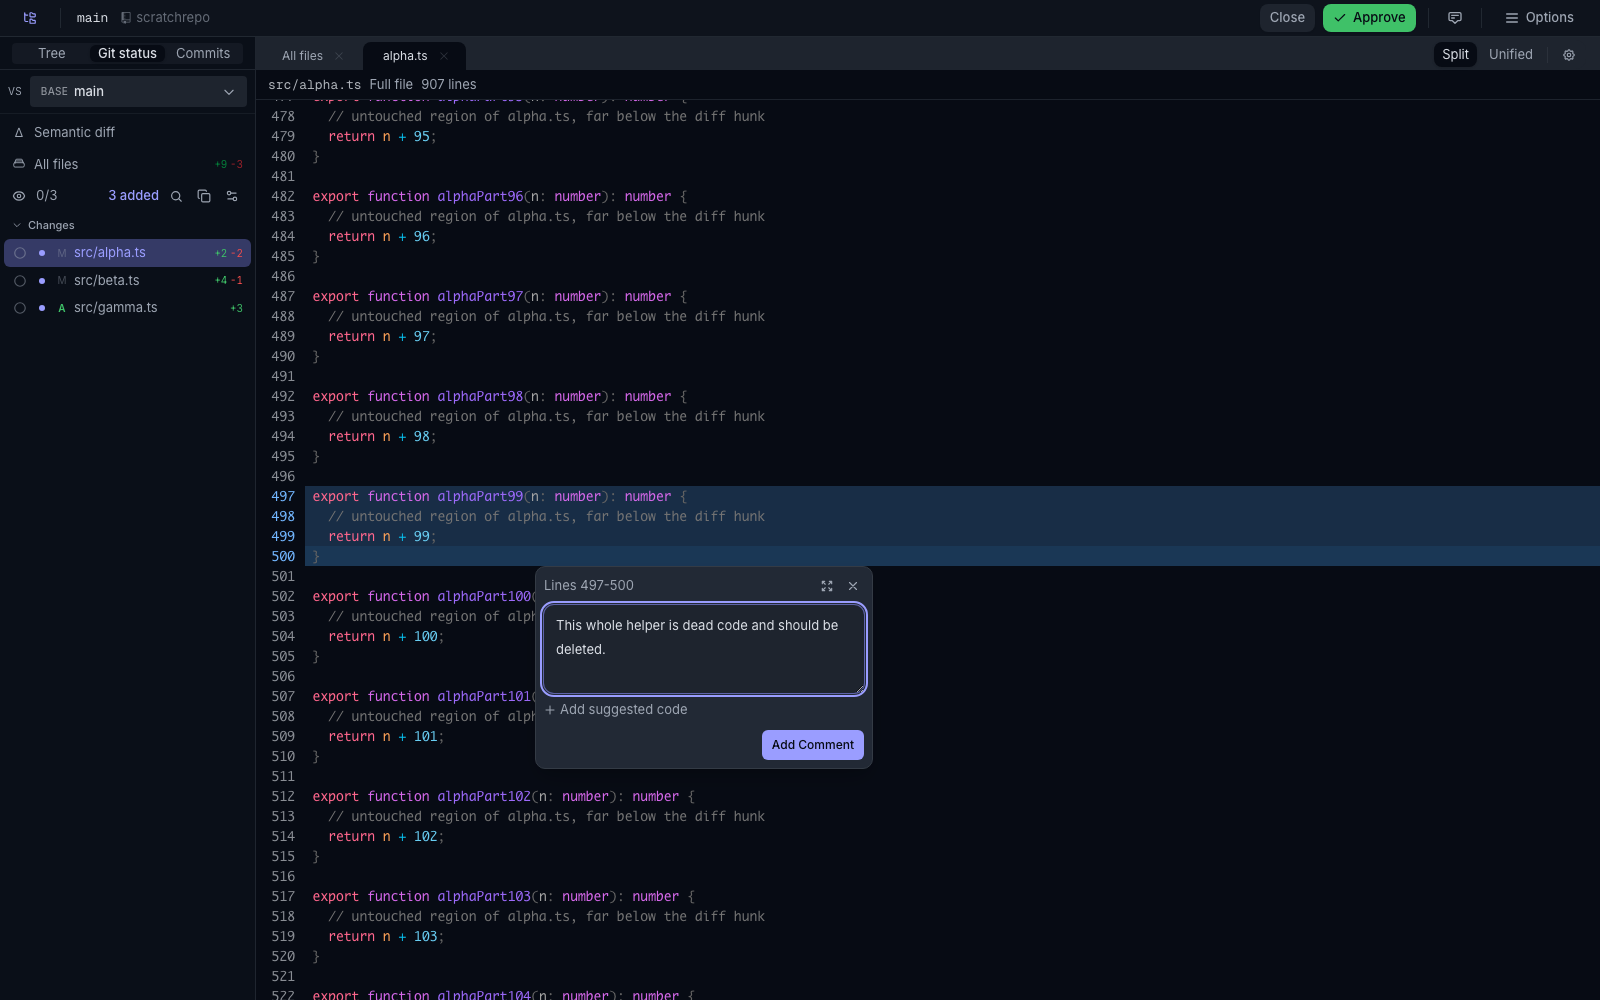Click scratchrepo repository name
This screenshot has width=1600, height=1000.
(x=173, y=18)
